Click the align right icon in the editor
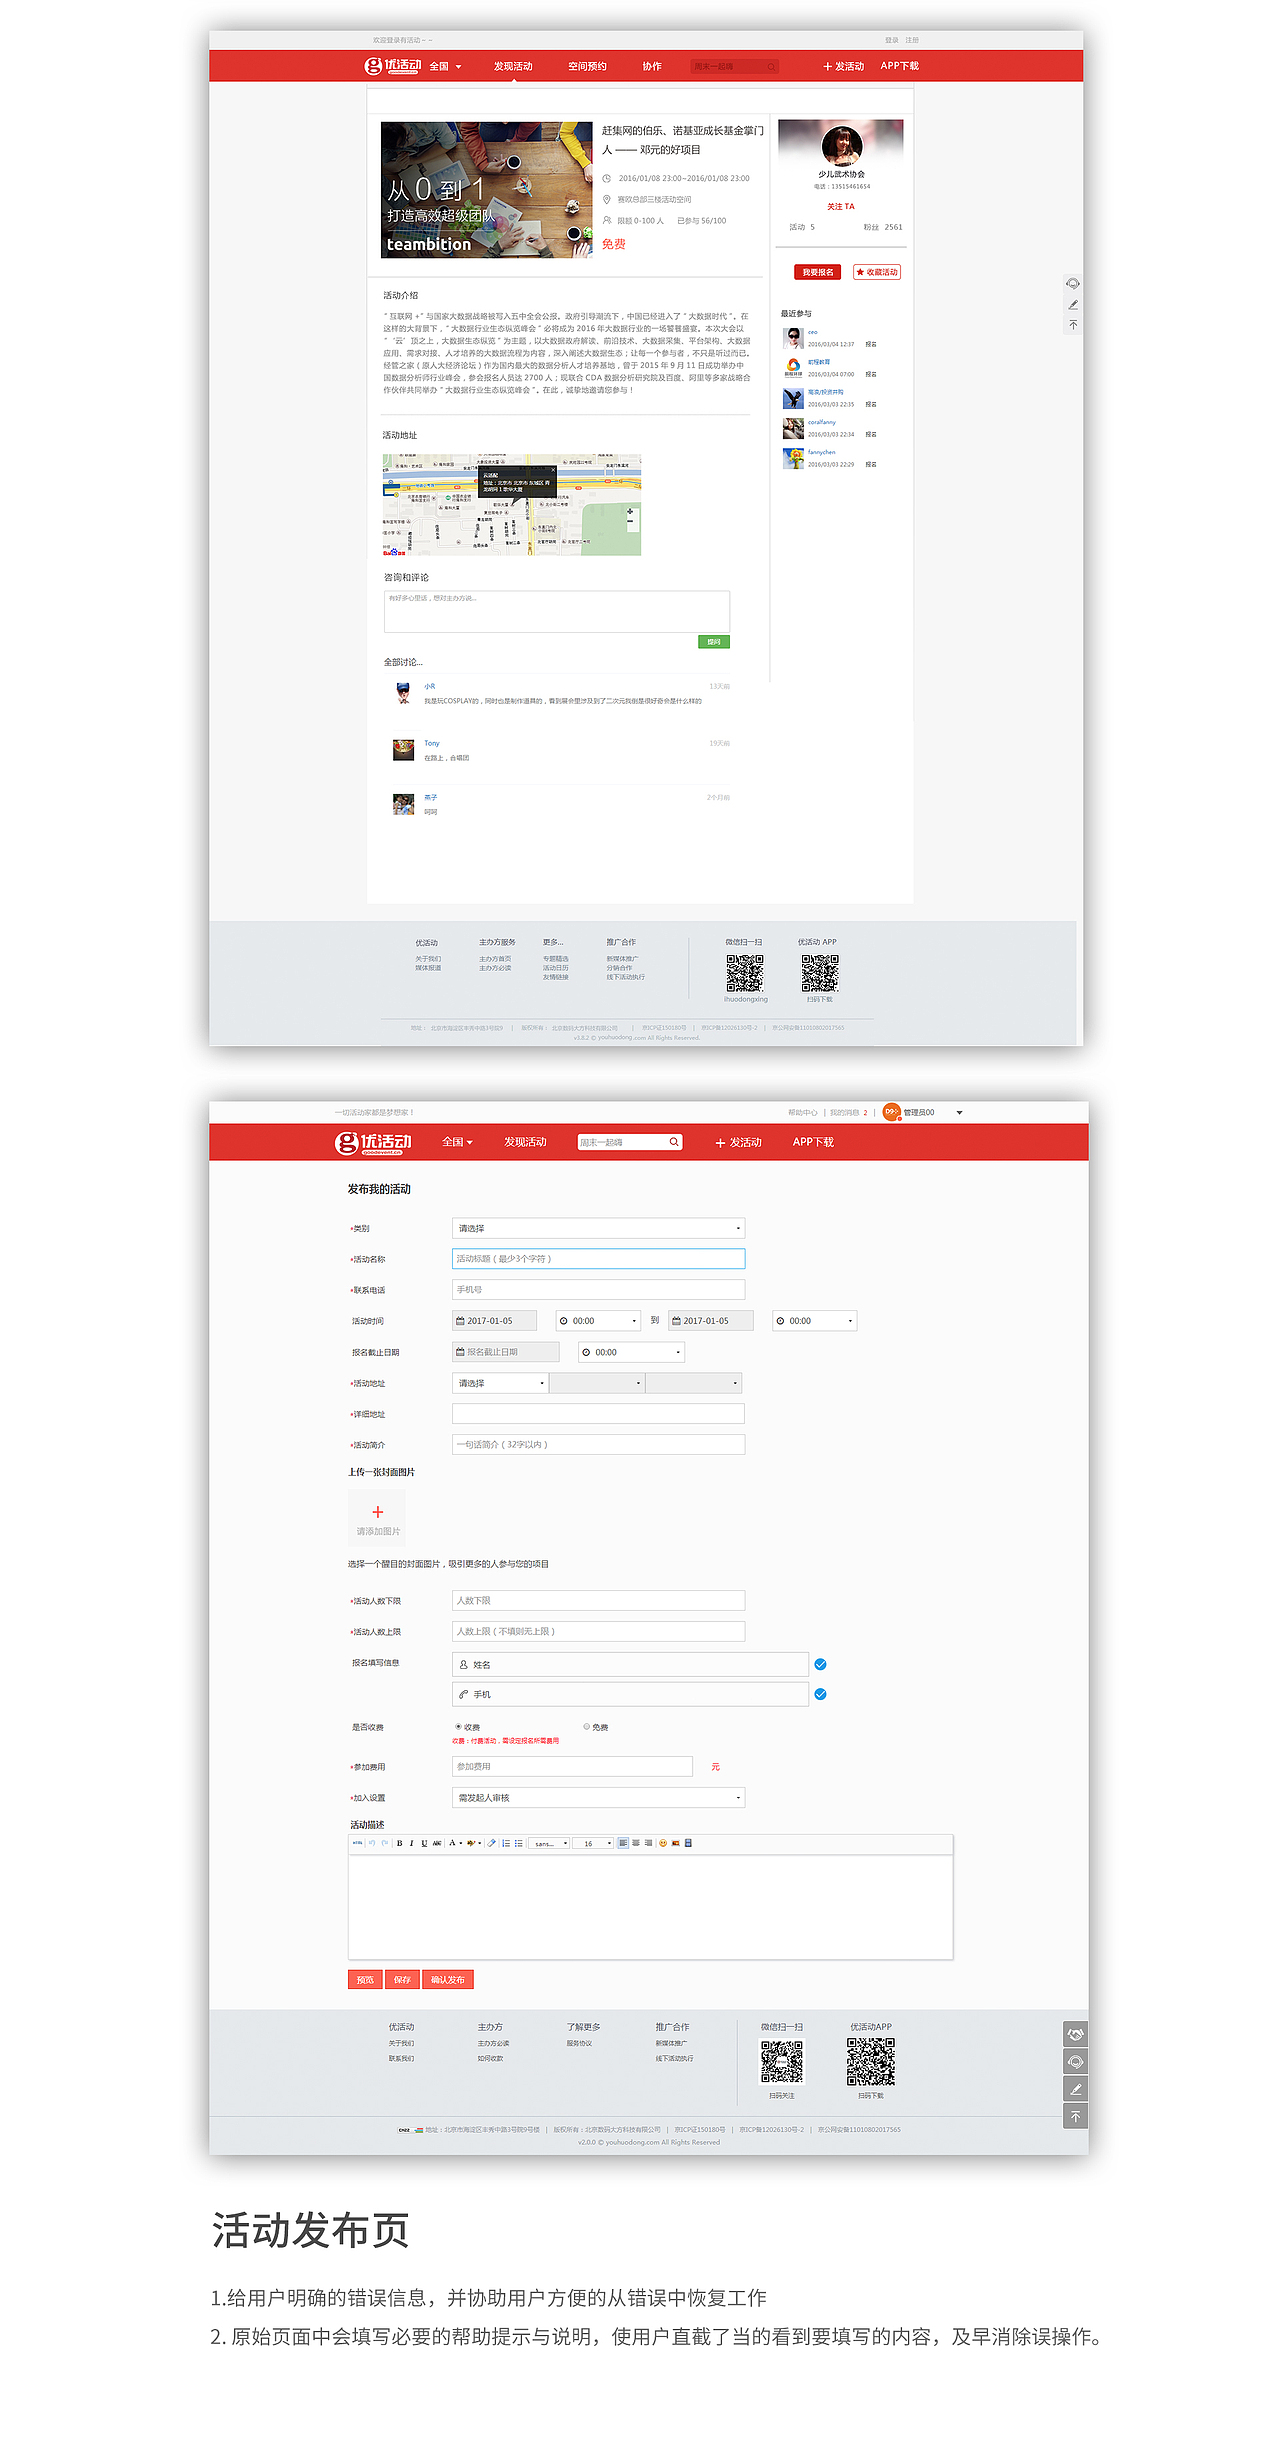This screenshot has height=2449, width=1280. (648, 1843)
